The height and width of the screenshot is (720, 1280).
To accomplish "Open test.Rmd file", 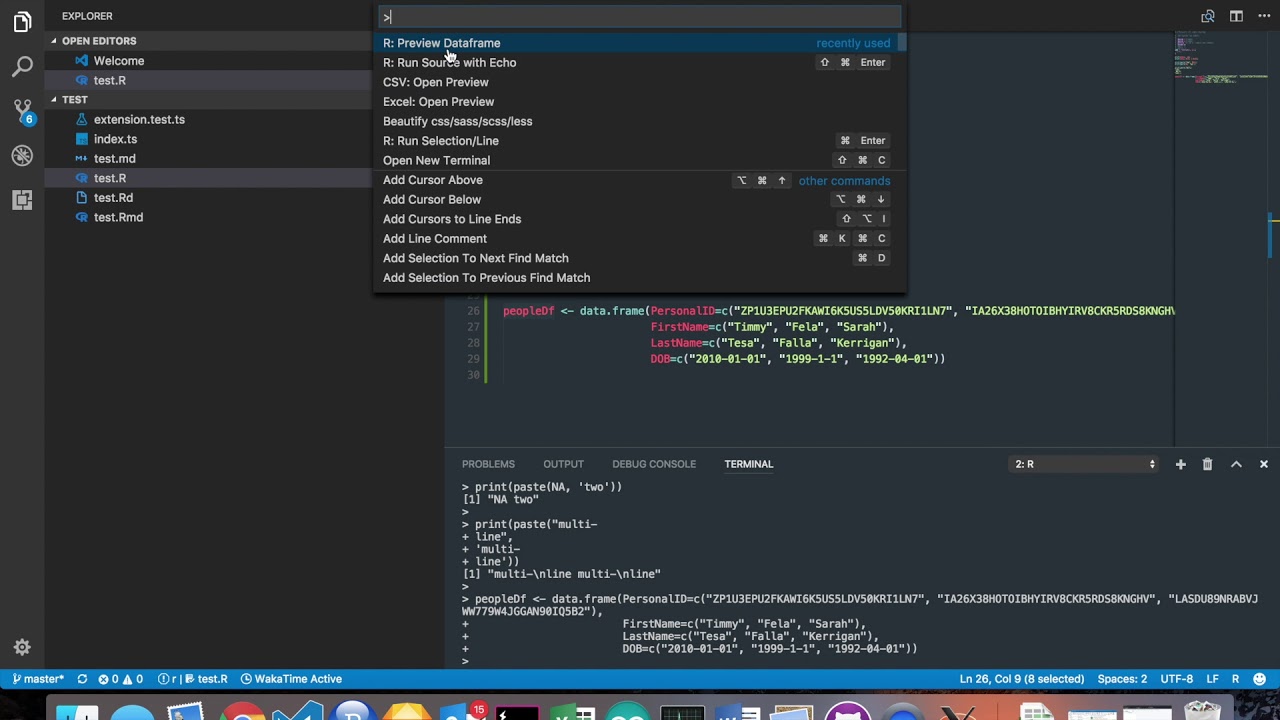I will pos(118,217).
